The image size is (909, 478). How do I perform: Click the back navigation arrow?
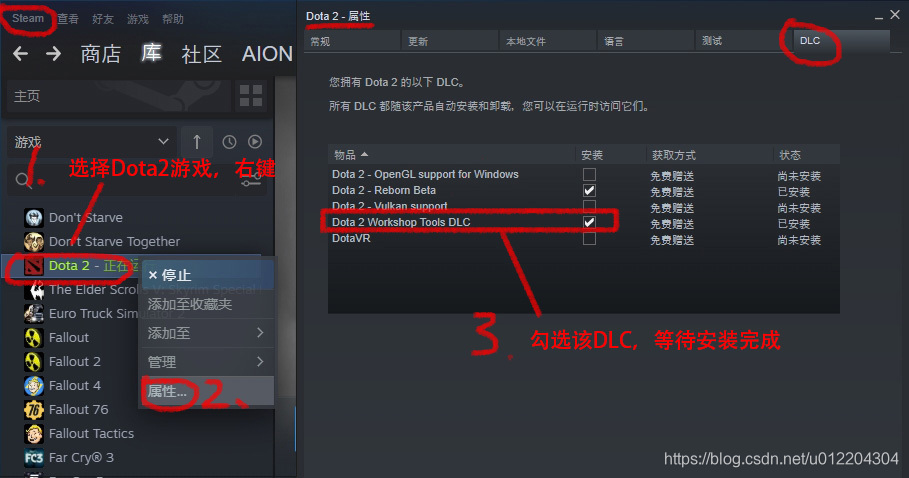[20, 54]
